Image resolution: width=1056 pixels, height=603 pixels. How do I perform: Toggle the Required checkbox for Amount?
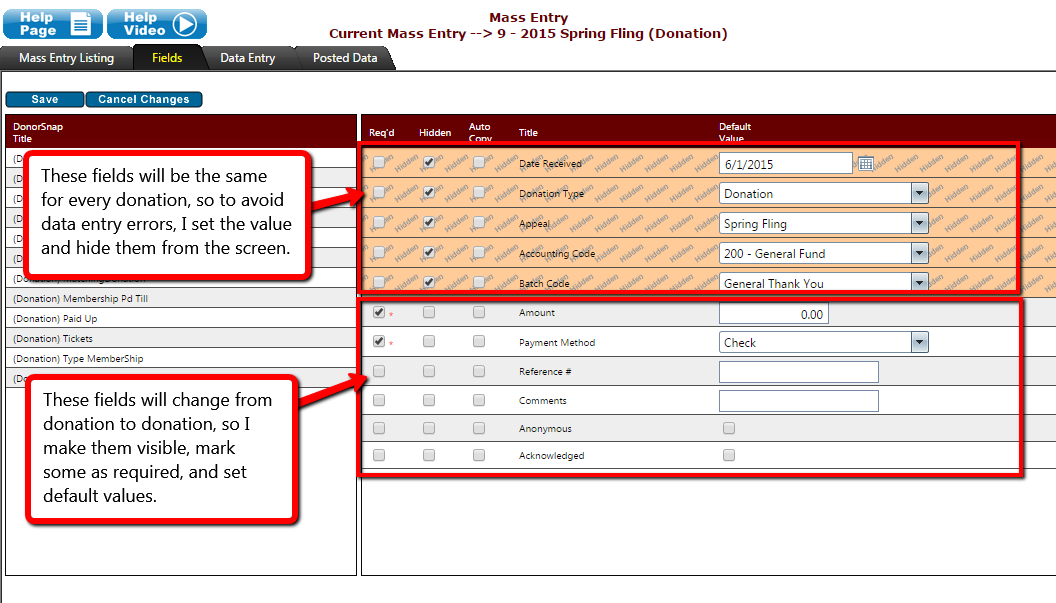point(379,312)
